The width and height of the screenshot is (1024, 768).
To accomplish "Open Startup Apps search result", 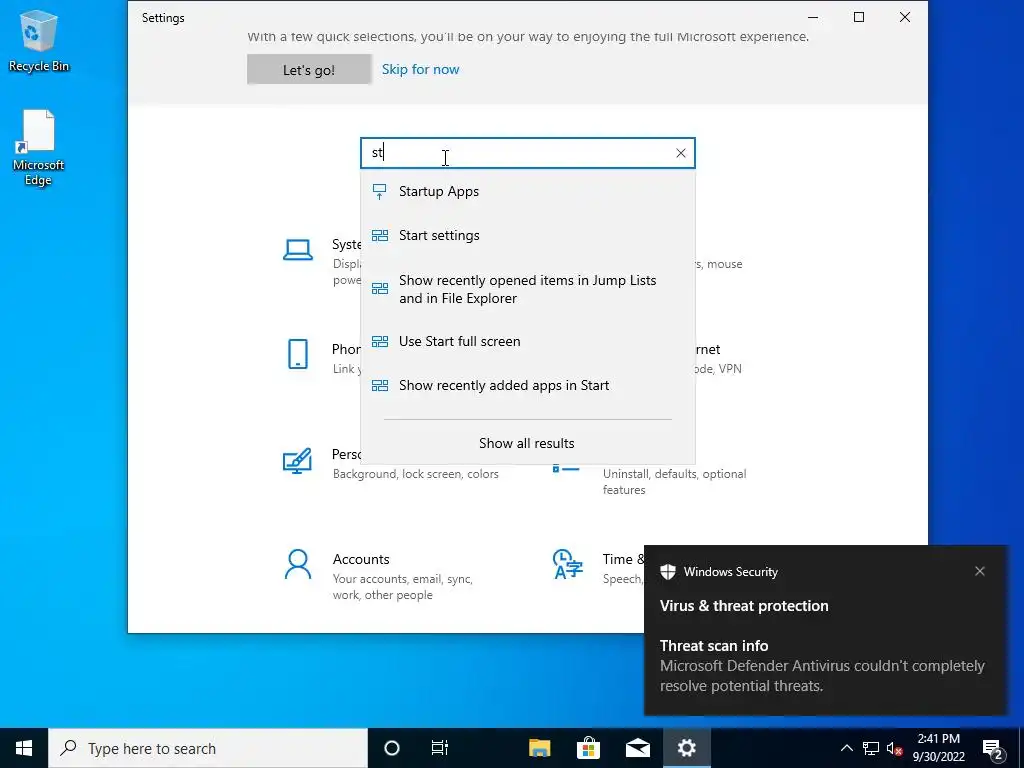I will click(528, 191).
